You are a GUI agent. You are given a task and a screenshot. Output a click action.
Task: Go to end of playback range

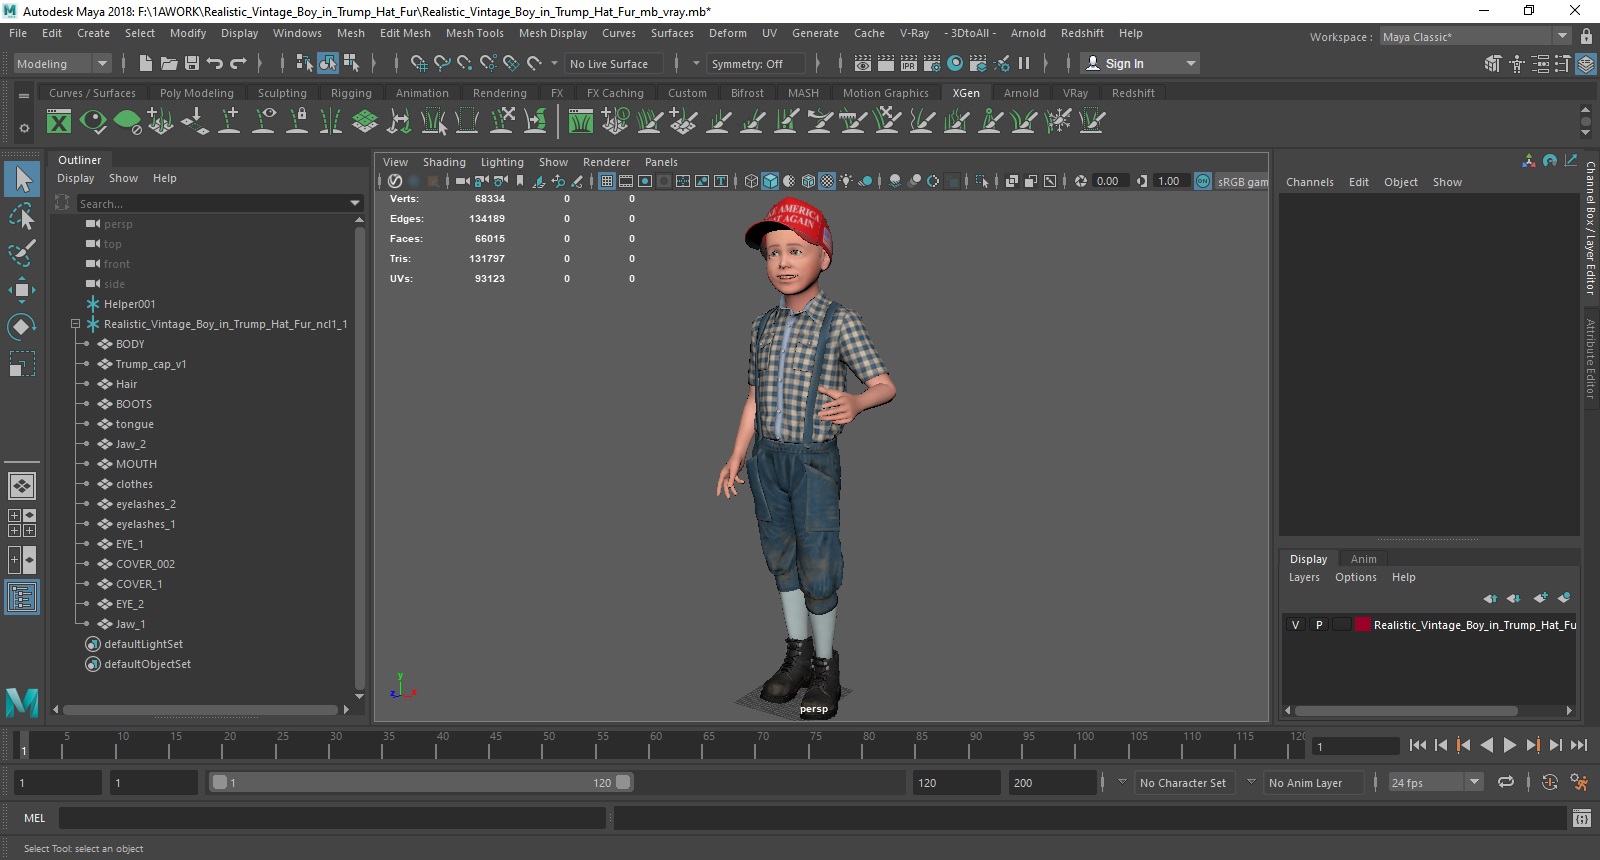pos(1579,745)
